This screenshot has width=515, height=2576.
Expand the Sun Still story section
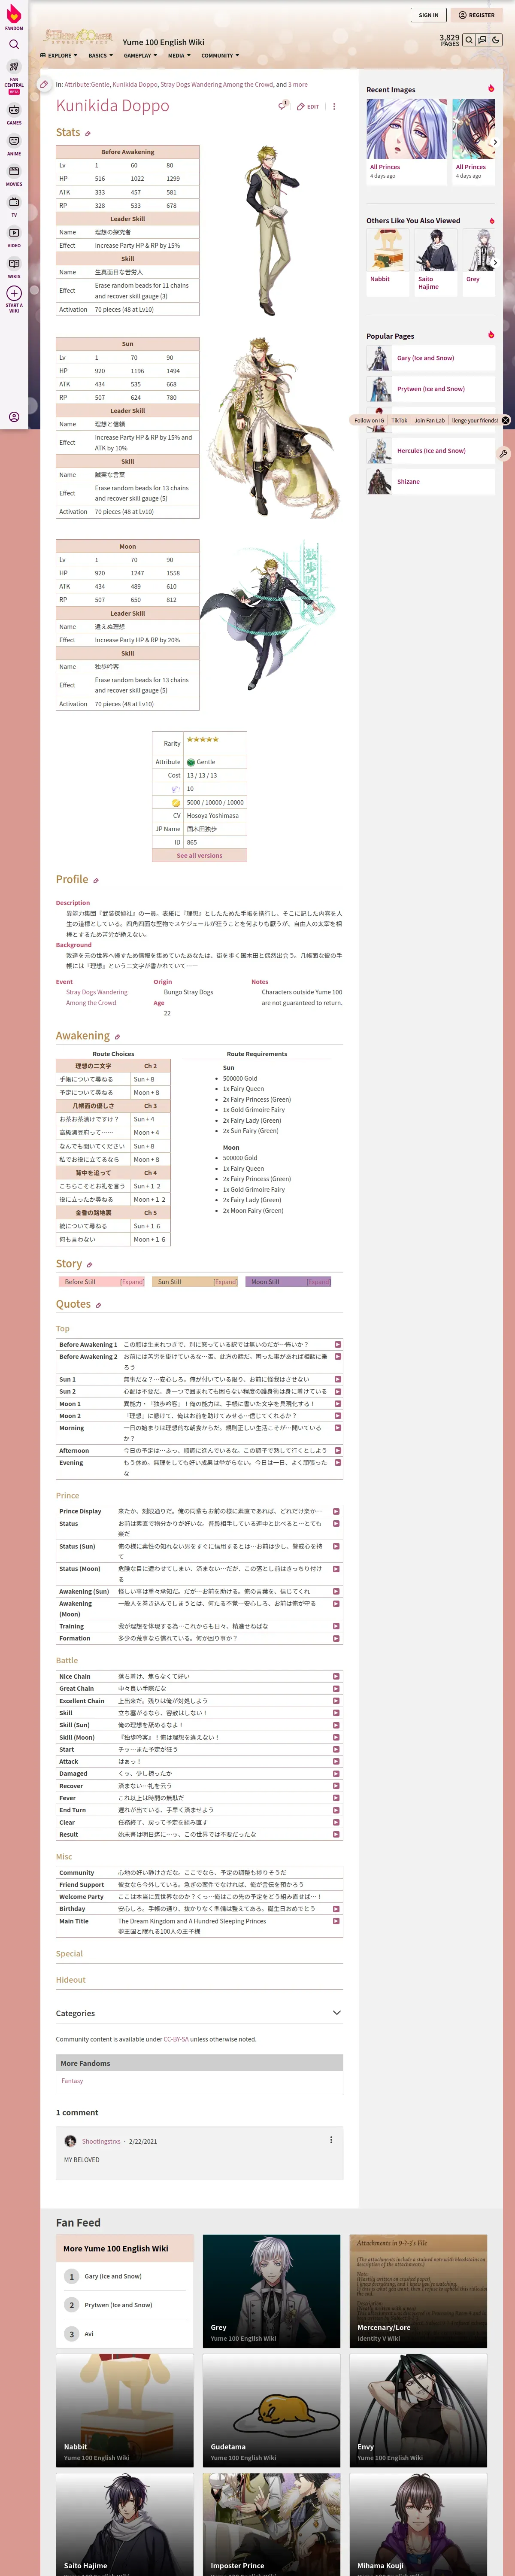pyautogui.click(x=225, y=1281)
